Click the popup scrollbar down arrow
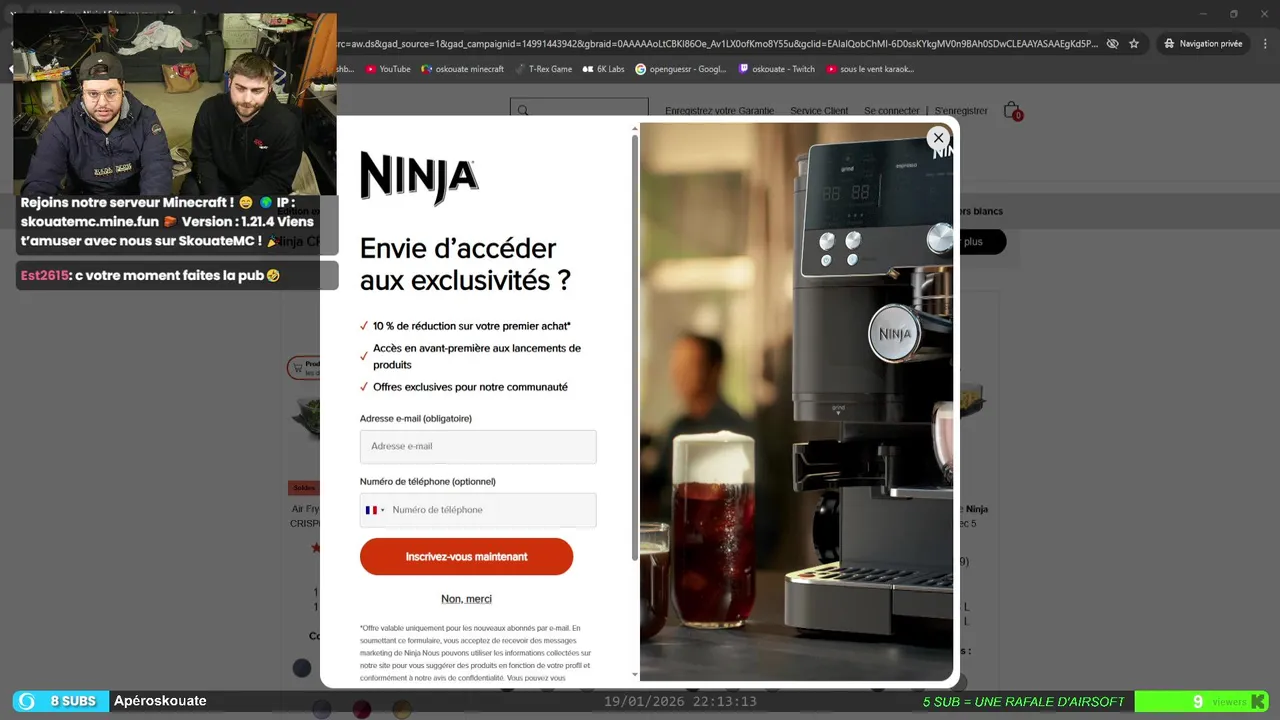1280x720 pixels. point(634,675)
